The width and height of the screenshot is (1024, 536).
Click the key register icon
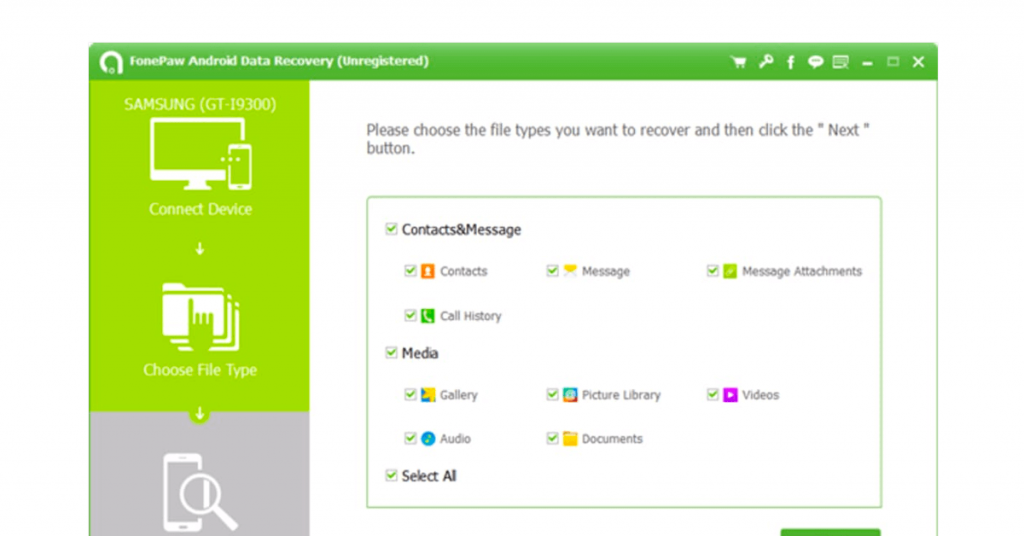[x=765, y=61]
